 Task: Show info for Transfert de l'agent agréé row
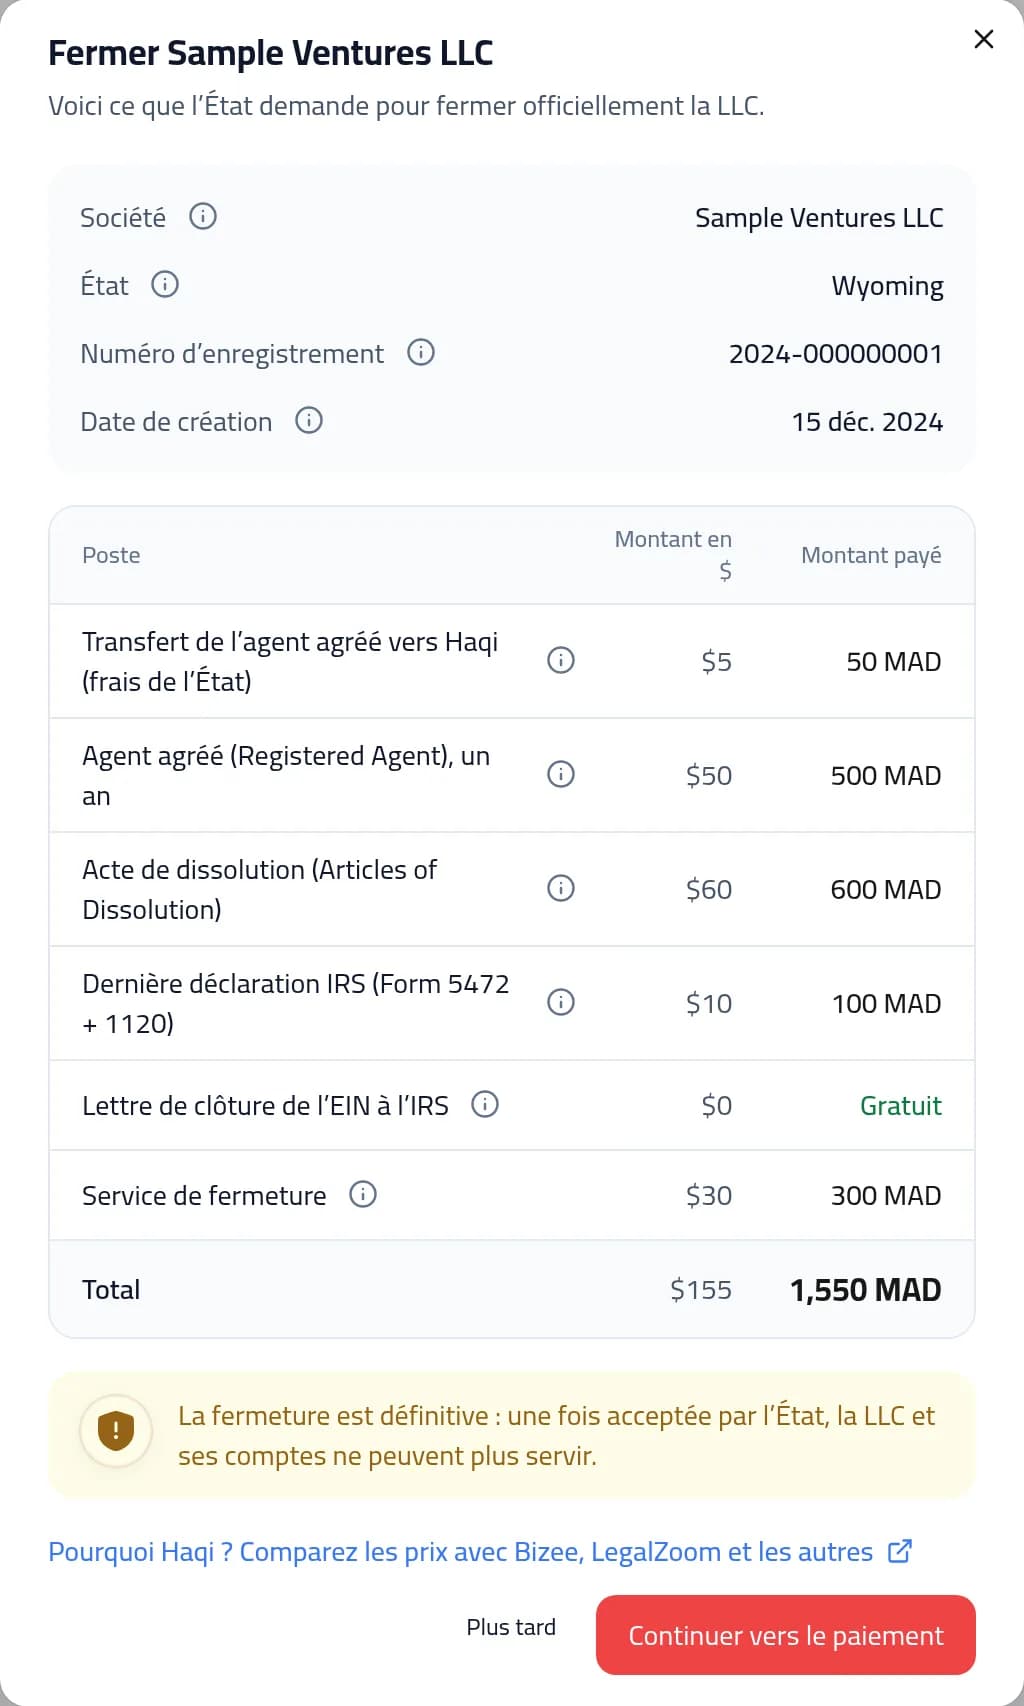coord(561,660)
